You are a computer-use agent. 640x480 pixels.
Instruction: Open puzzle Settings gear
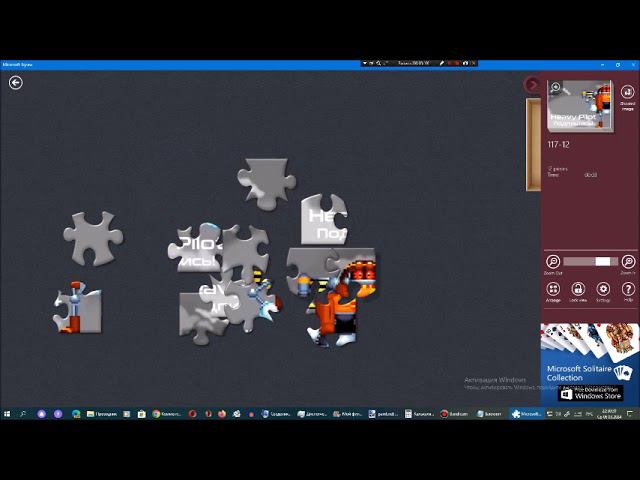603,289
